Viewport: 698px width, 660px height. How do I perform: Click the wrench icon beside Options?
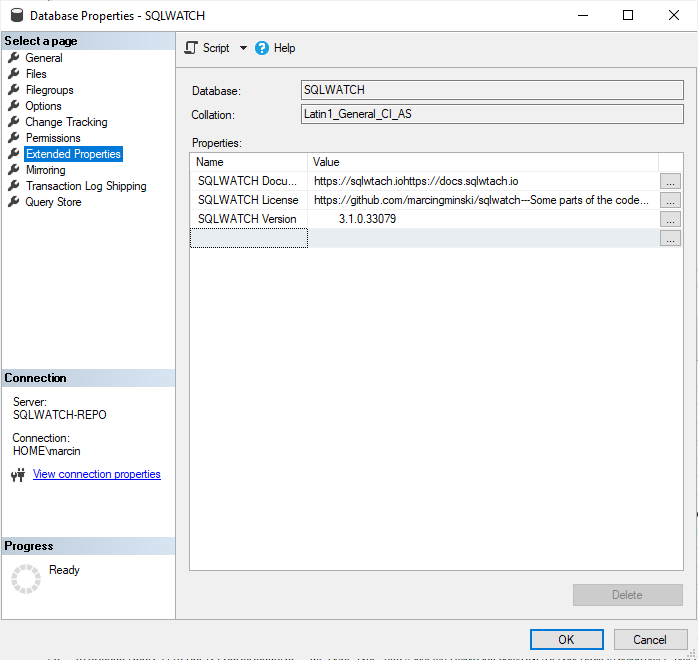[14, 105]
